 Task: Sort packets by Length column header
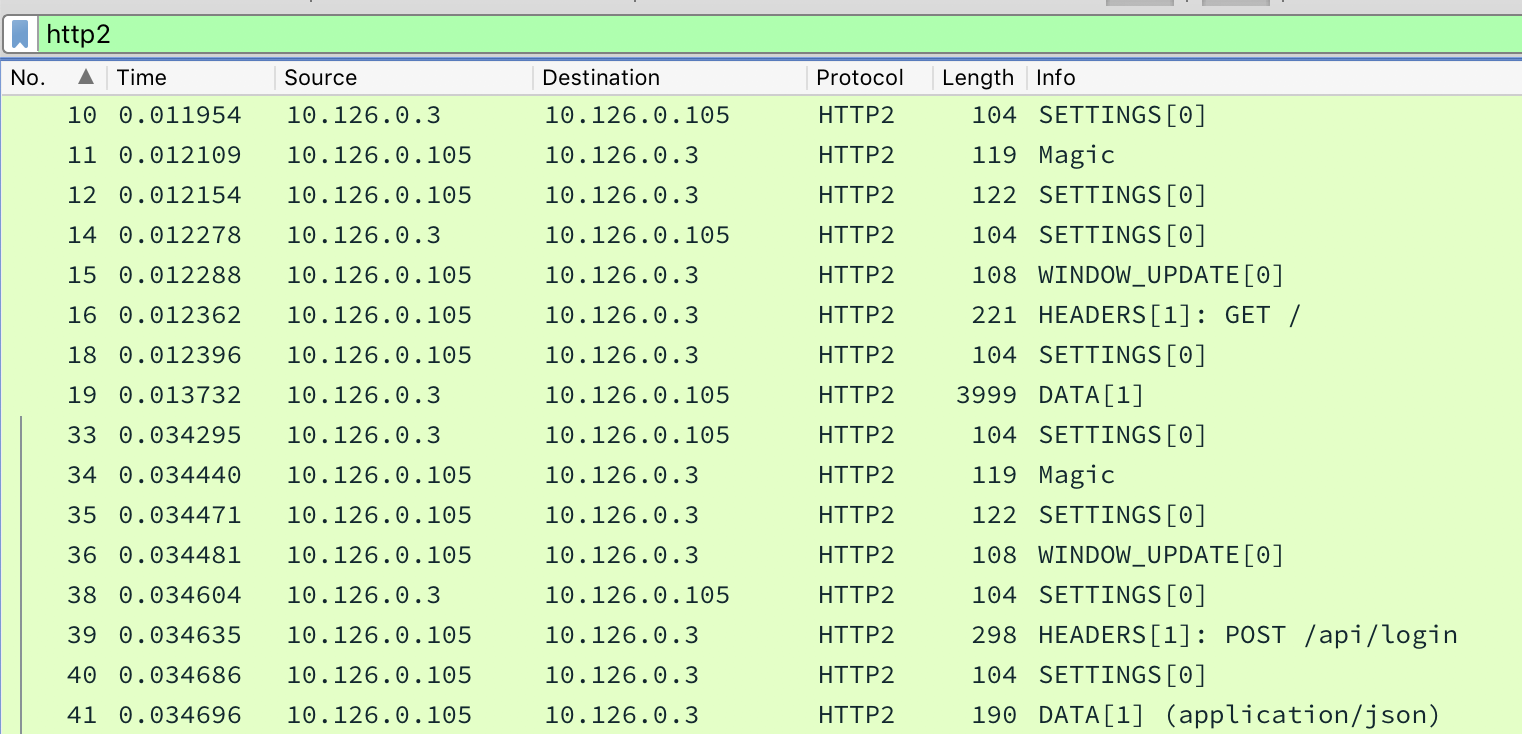click(979, 78)
